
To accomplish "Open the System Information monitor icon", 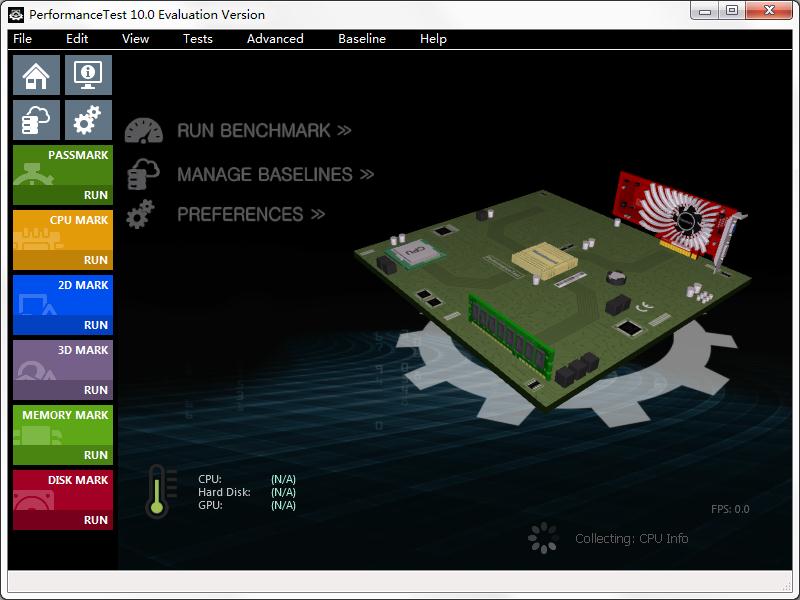I will tap(88, 75).
